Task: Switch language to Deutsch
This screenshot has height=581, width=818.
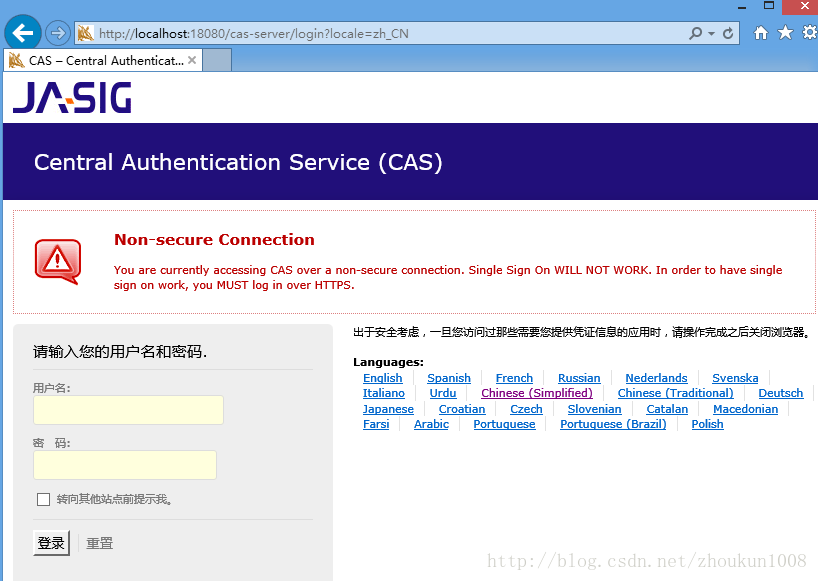Action: pyautogui.click(x=780, y=393)
